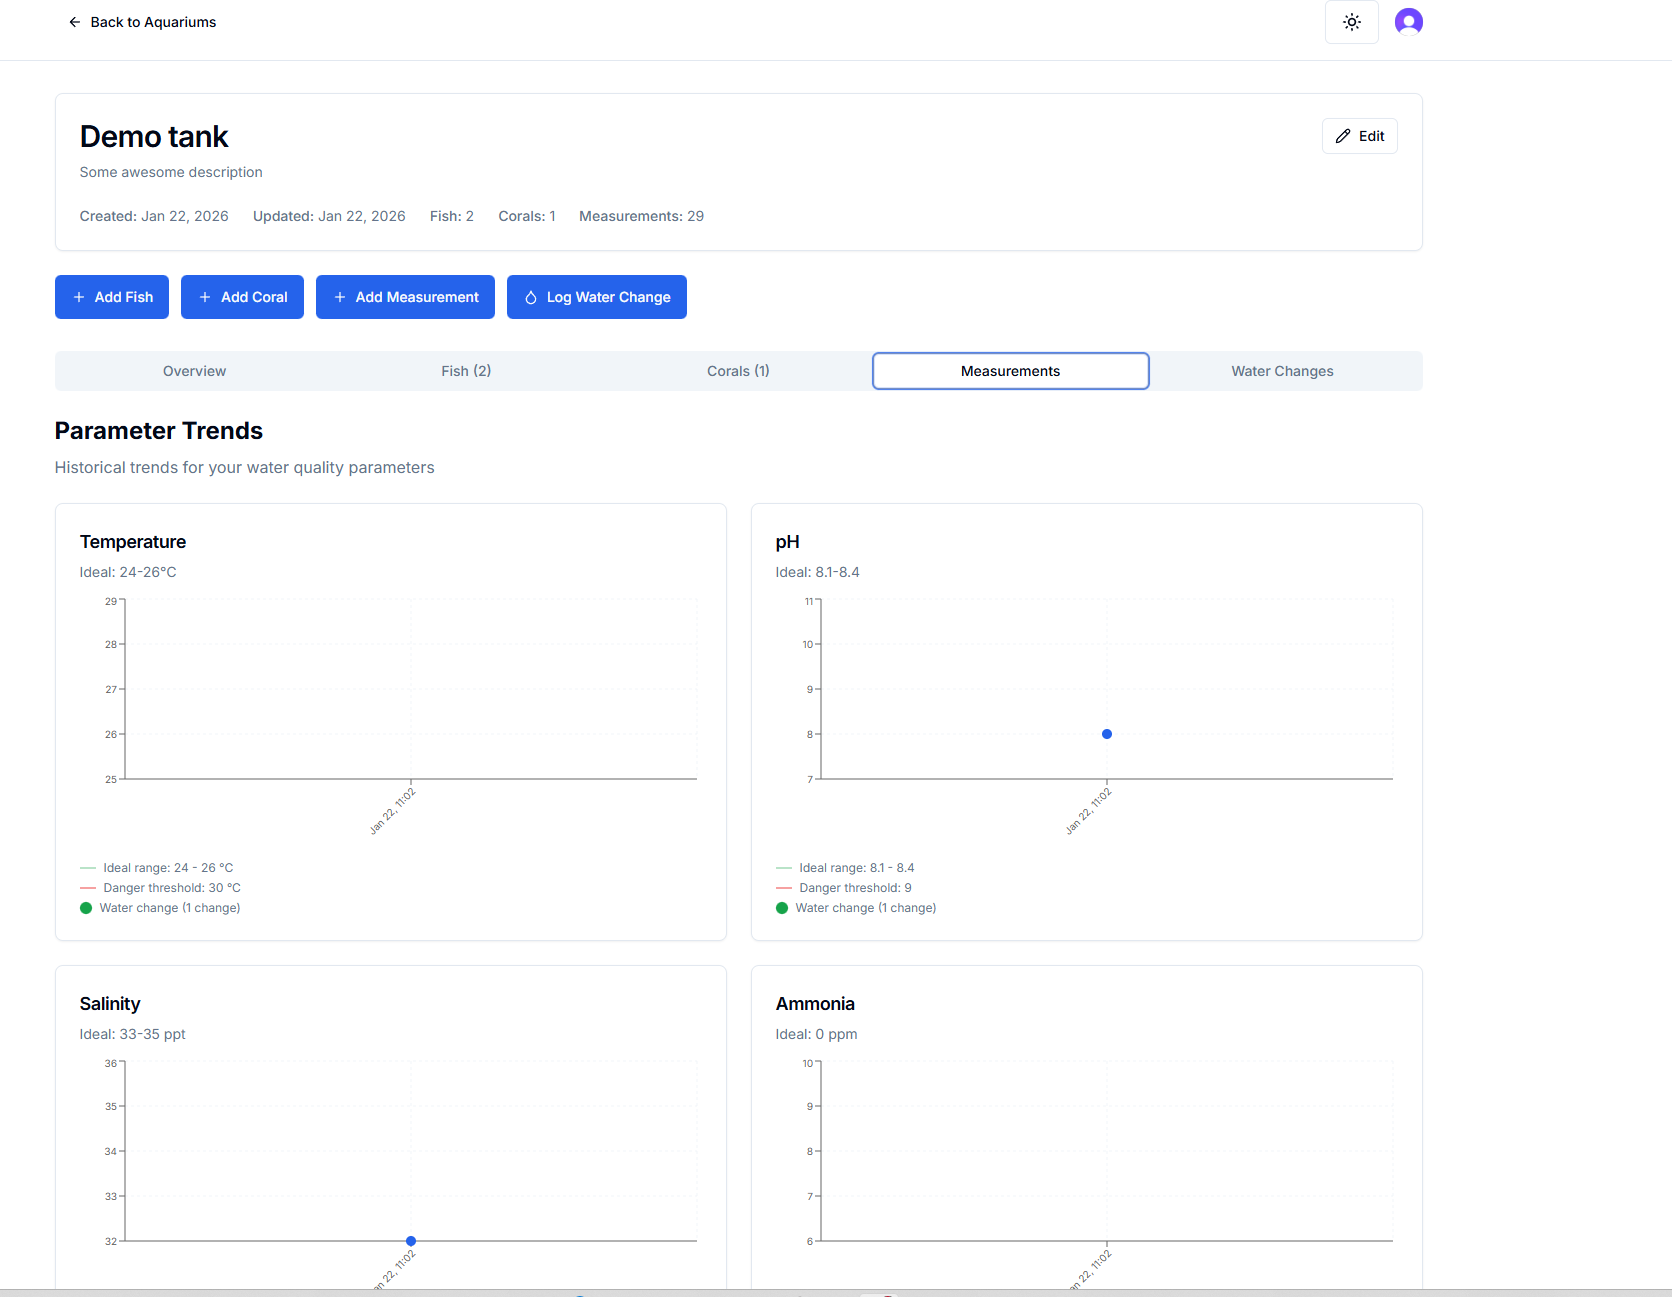Select the Measurements tab
1672x1297 pixels.
pos(1010,371)
